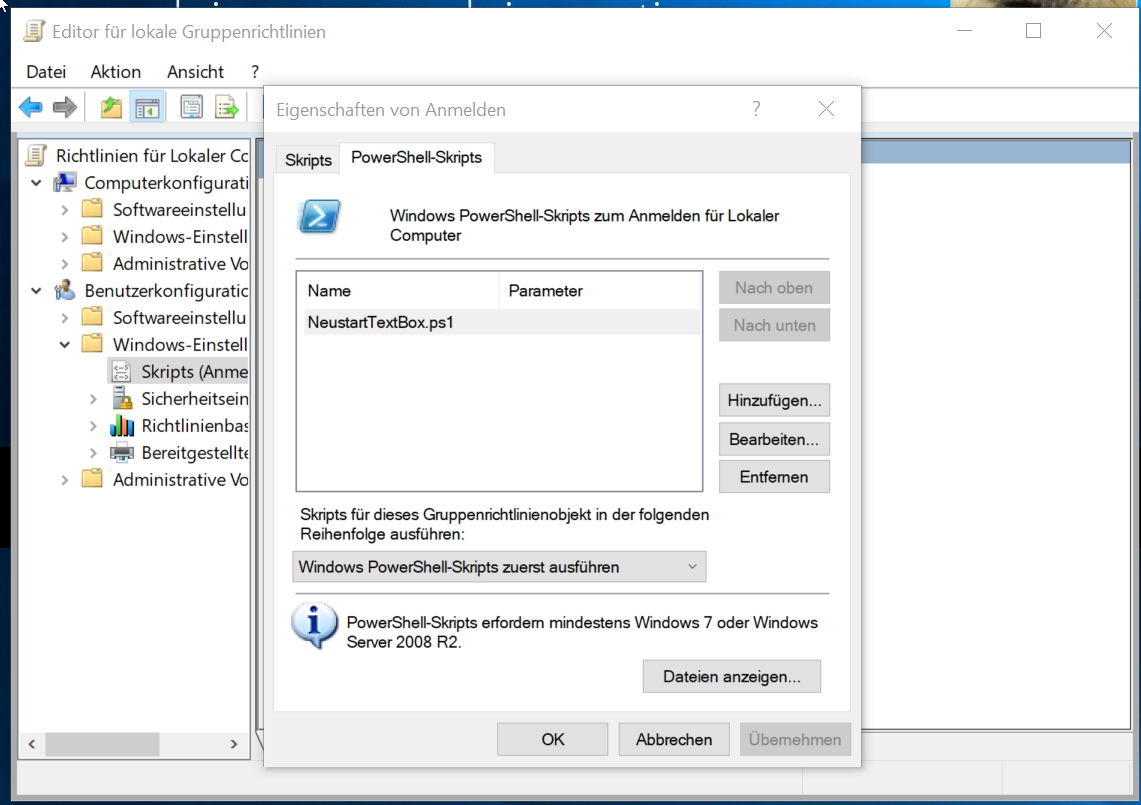Click the tree scrollbar left arrow
Image resolution: width=1141 pixels, height=805 pixels.
32,744
